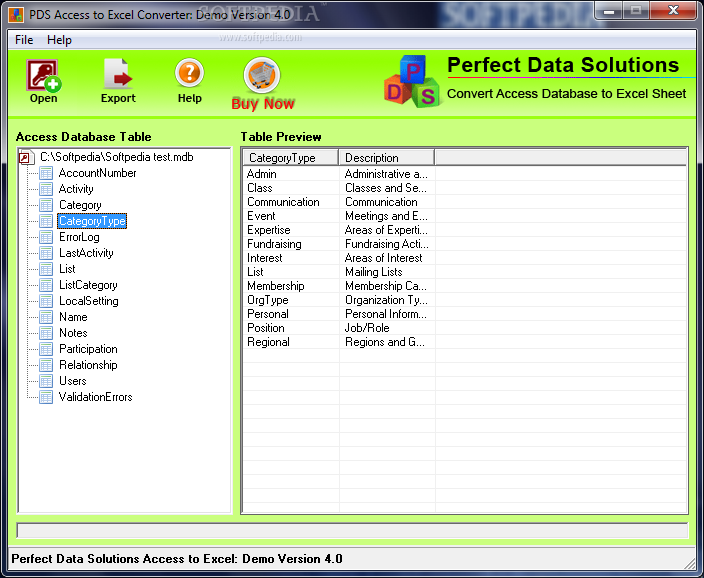The height and width of the screenshot is (578, 704).
Task: Select the Activity table in tree
Action: tap(76, 189)
